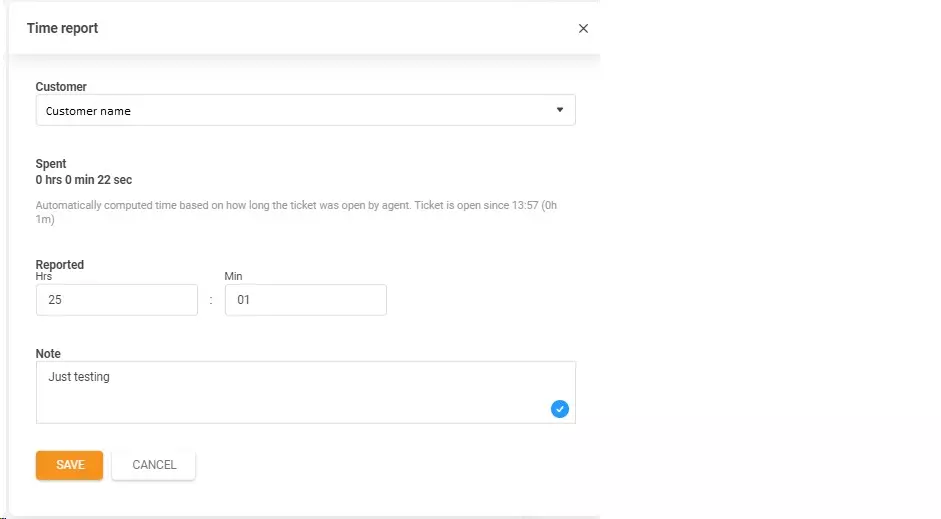Click the Customer field label

[x=61, y=87]
